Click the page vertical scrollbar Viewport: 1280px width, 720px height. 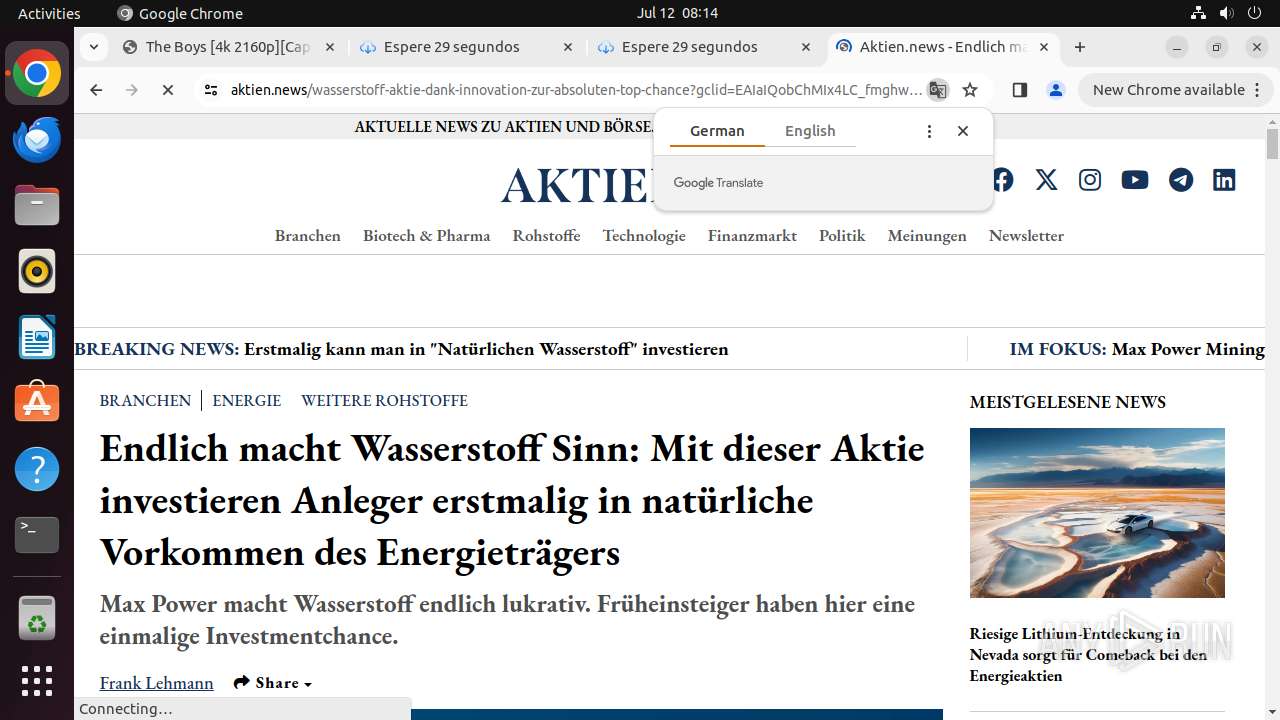click(1272, 143)
